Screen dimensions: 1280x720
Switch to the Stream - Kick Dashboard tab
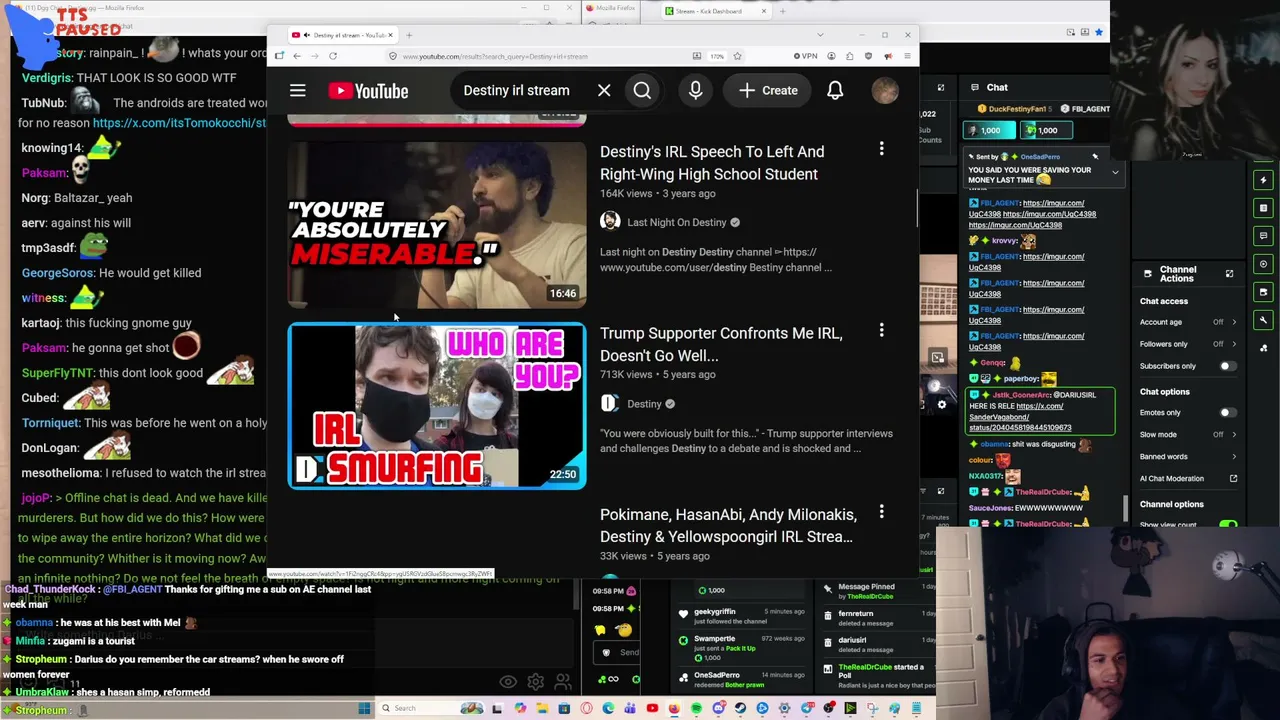[x=714, y=11]
